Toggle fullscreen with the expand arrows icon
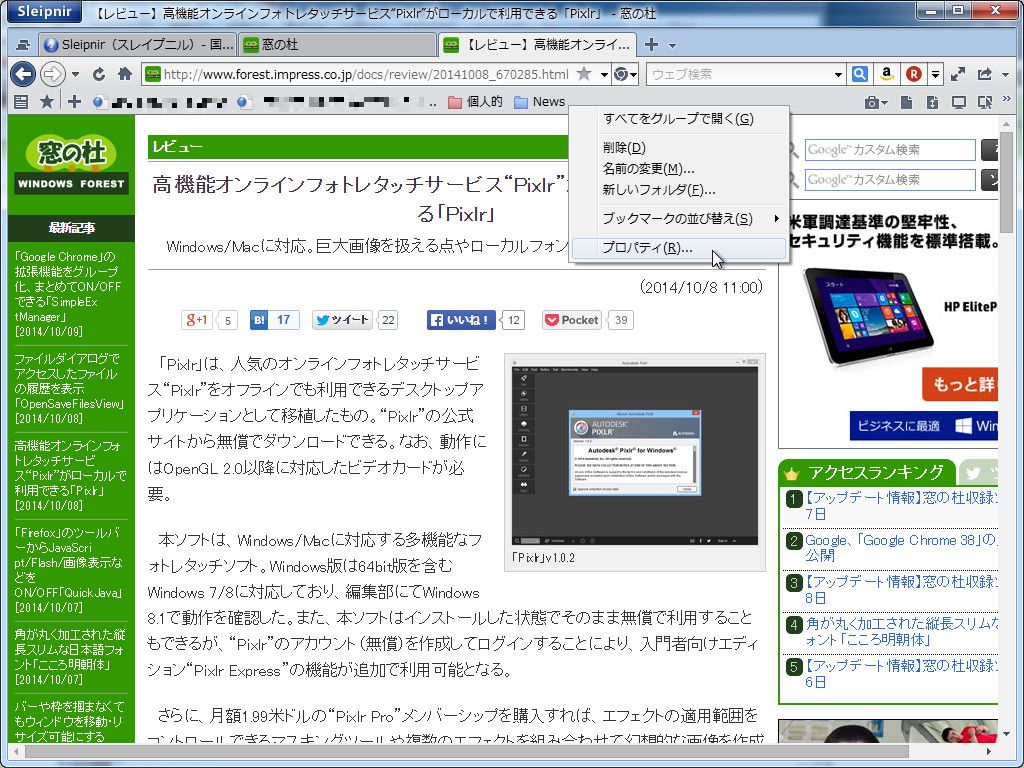 [957, 74]
